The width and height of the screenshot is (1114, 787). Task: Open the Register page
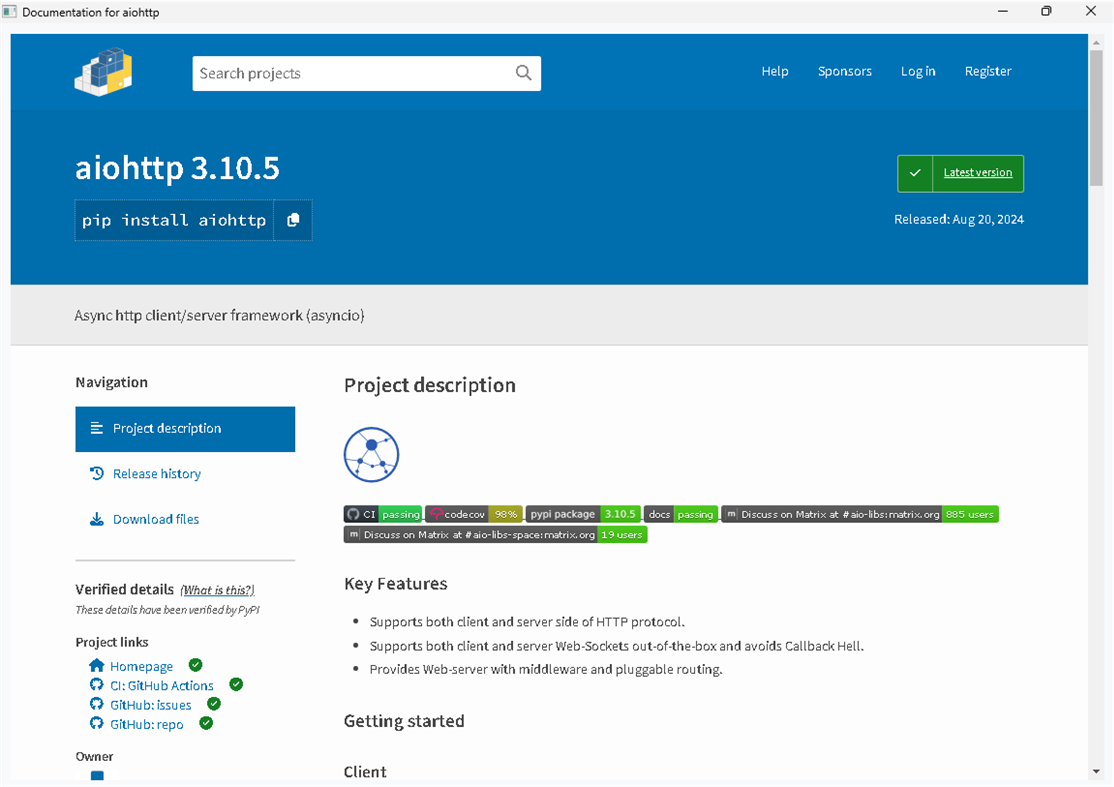988,71
